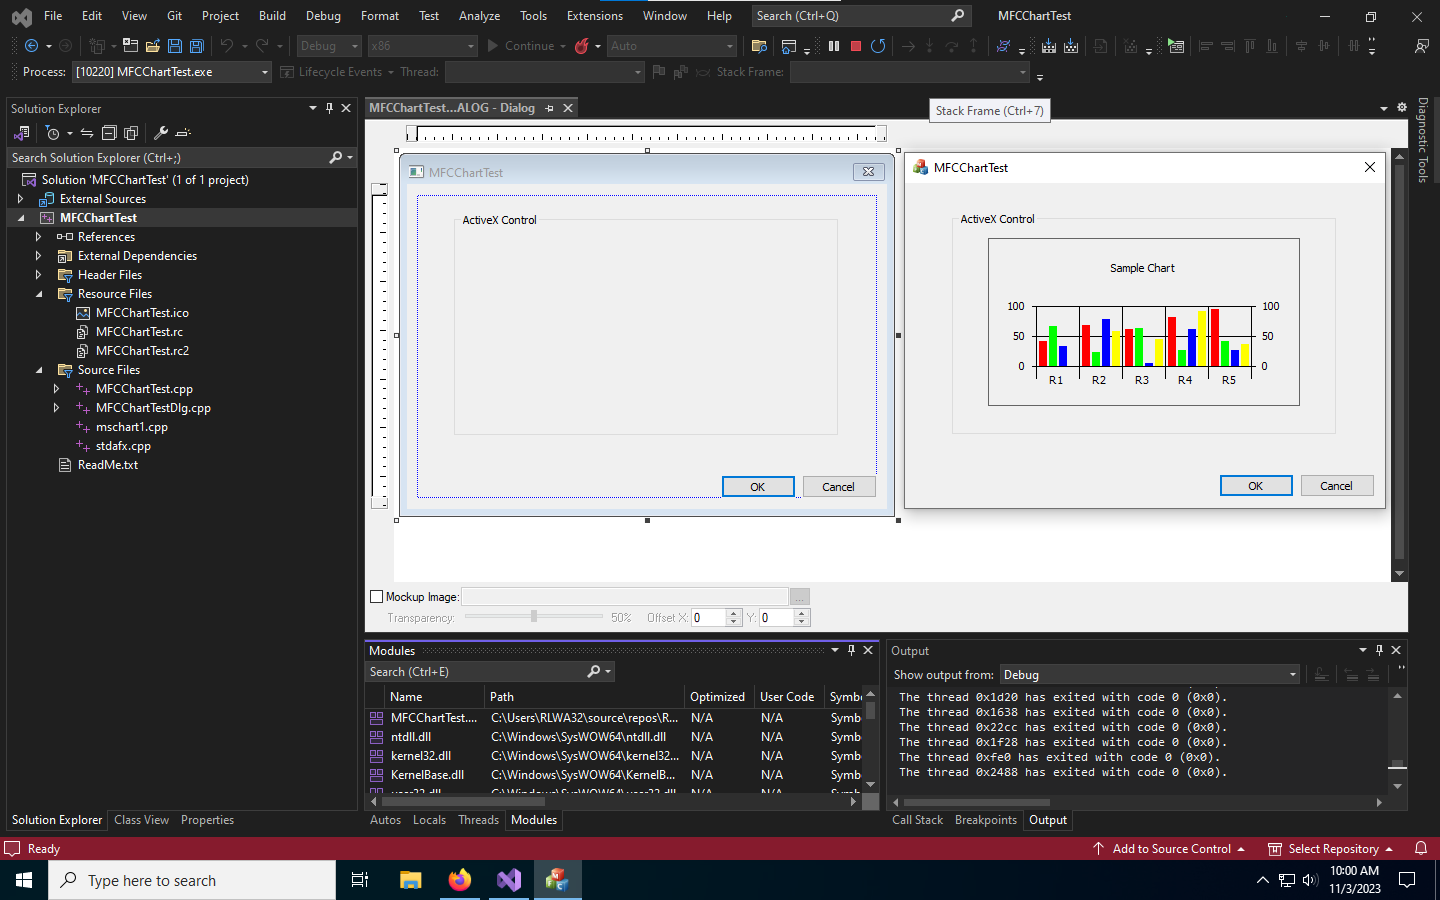The height and width of the screenshot is (900, 1440).
Task: Open settings gear icon beside the document tabs
Action: 1401,107
